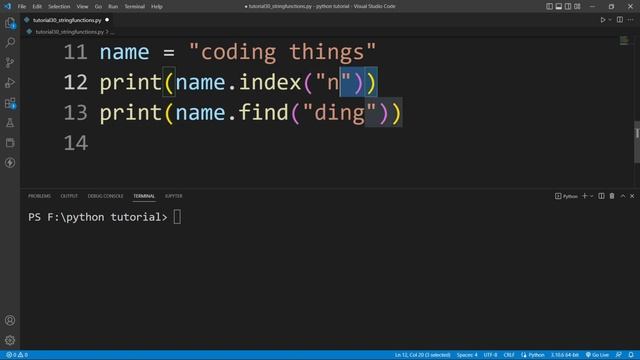This screenshot has width=640, height=360.
Task: Close the terminal panel
Action: coord(632,196)
